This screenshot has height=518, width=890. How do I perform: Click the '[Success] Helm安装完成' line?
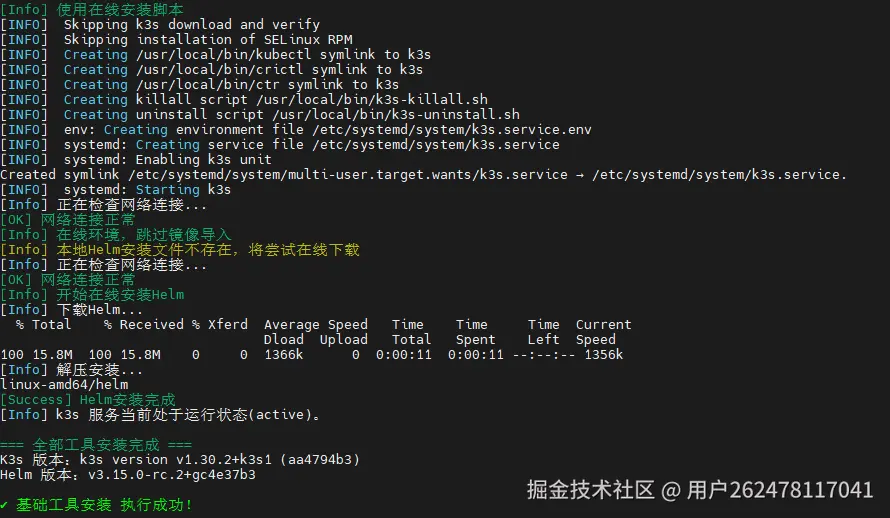click(x=88, y=400)
